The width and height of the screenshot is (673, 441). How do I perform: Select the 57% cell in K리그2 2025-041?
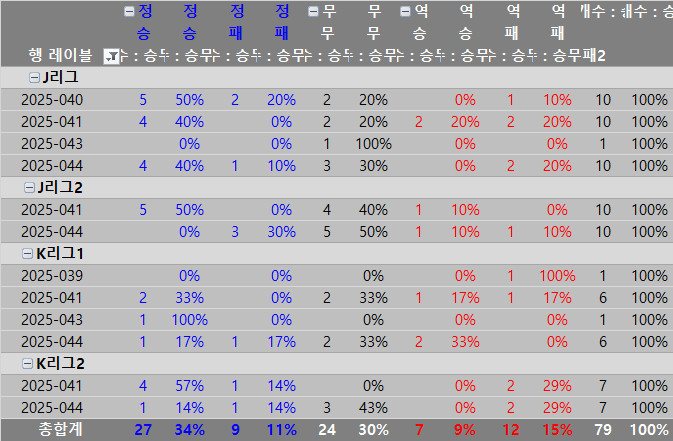pos(189,386)
